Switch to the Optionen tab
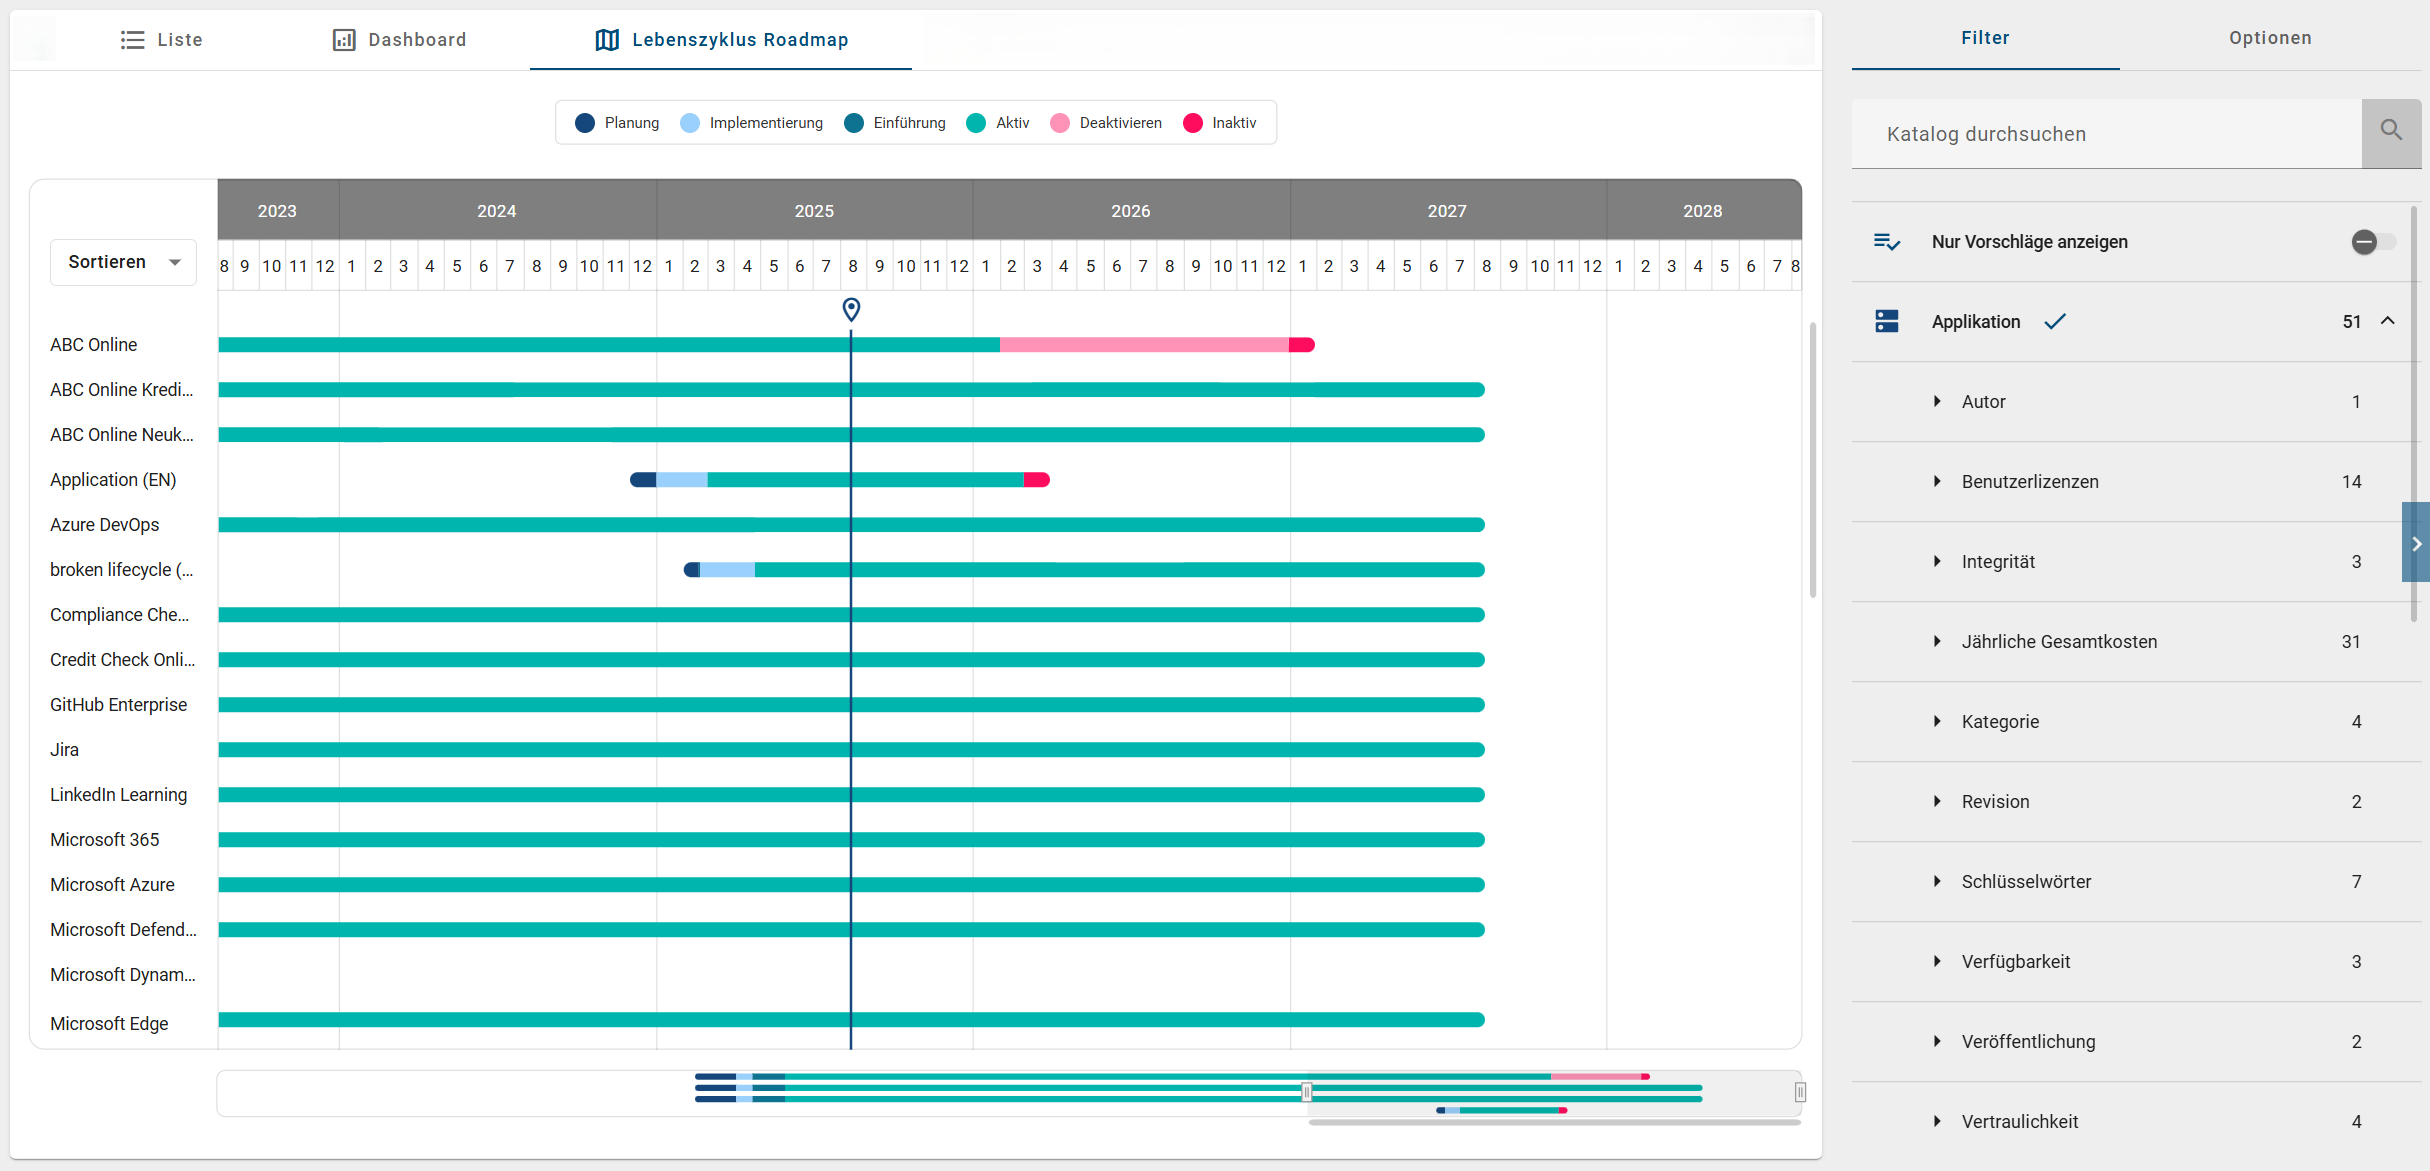 [2270, 38]
